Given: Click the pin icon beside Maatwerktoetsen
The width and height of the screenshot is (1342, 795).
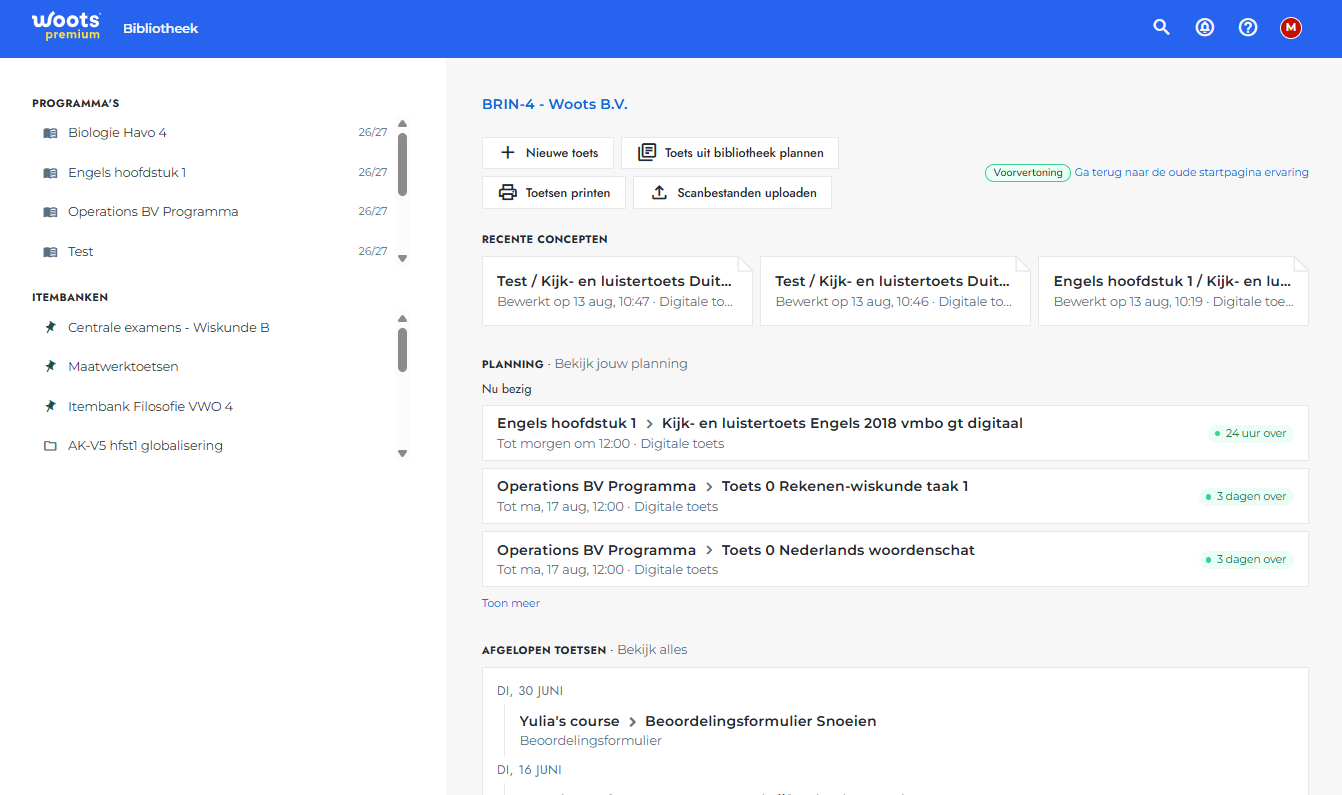Looking at the screenshot, I should point(50,367).
